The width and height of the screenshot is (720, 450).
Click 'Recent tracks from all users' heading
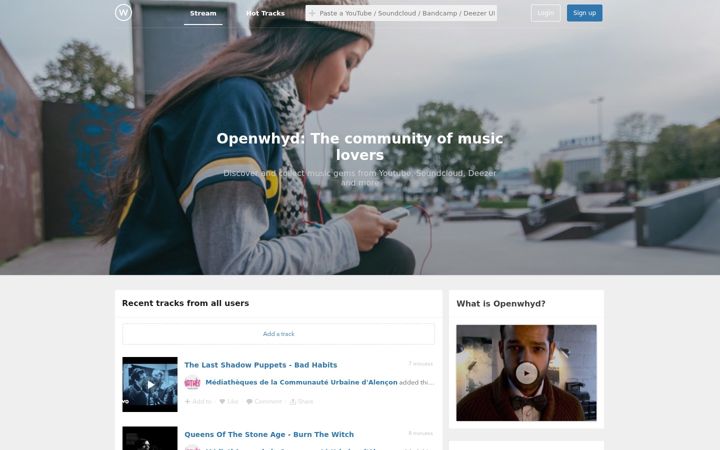(186, 303)
